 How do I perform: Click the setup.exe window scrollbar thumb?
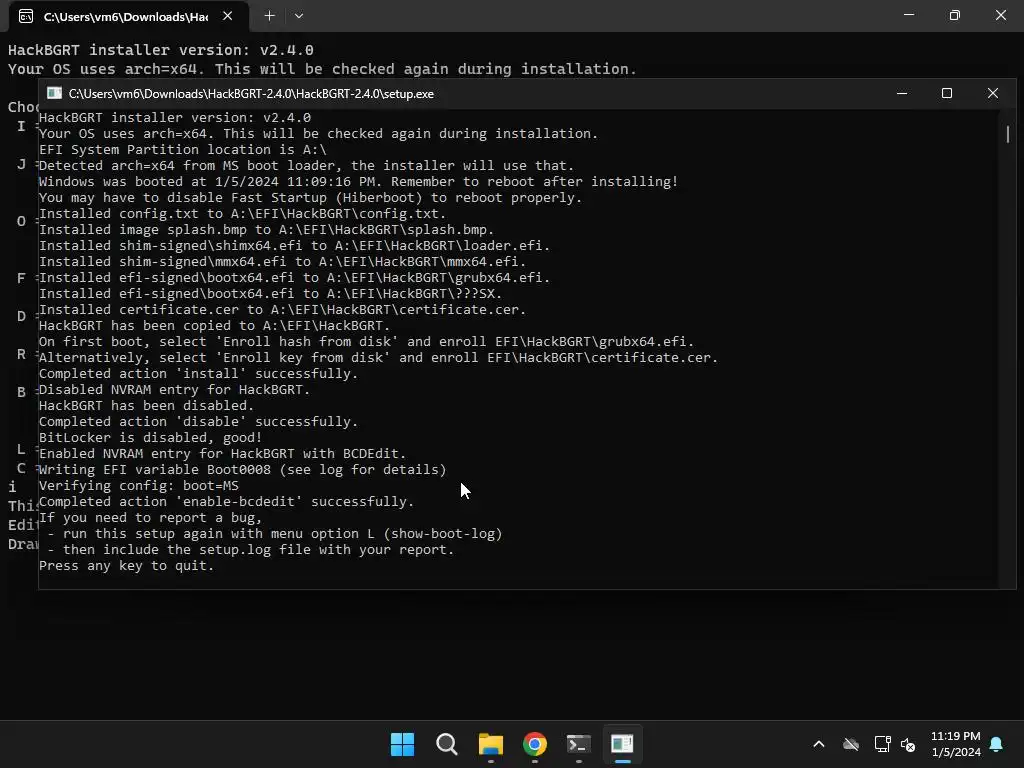click(1008, 134)
